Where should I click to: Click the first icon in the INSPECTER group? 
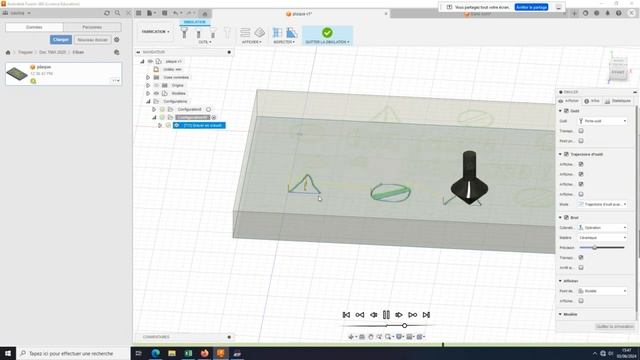[x=278, y=33]
